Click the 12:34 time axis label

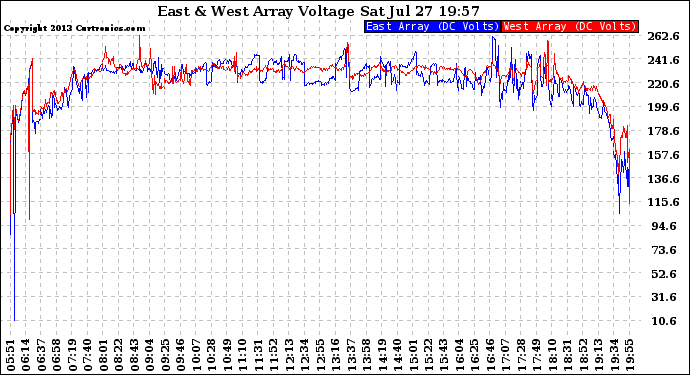tap(305, 355)
